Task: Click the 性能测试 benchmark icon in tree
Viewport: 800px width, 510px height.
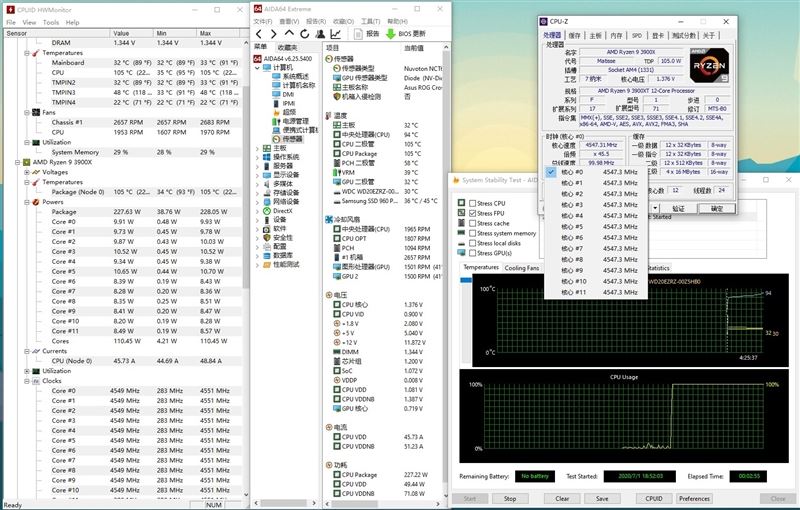Action: [x=267, y=265]
